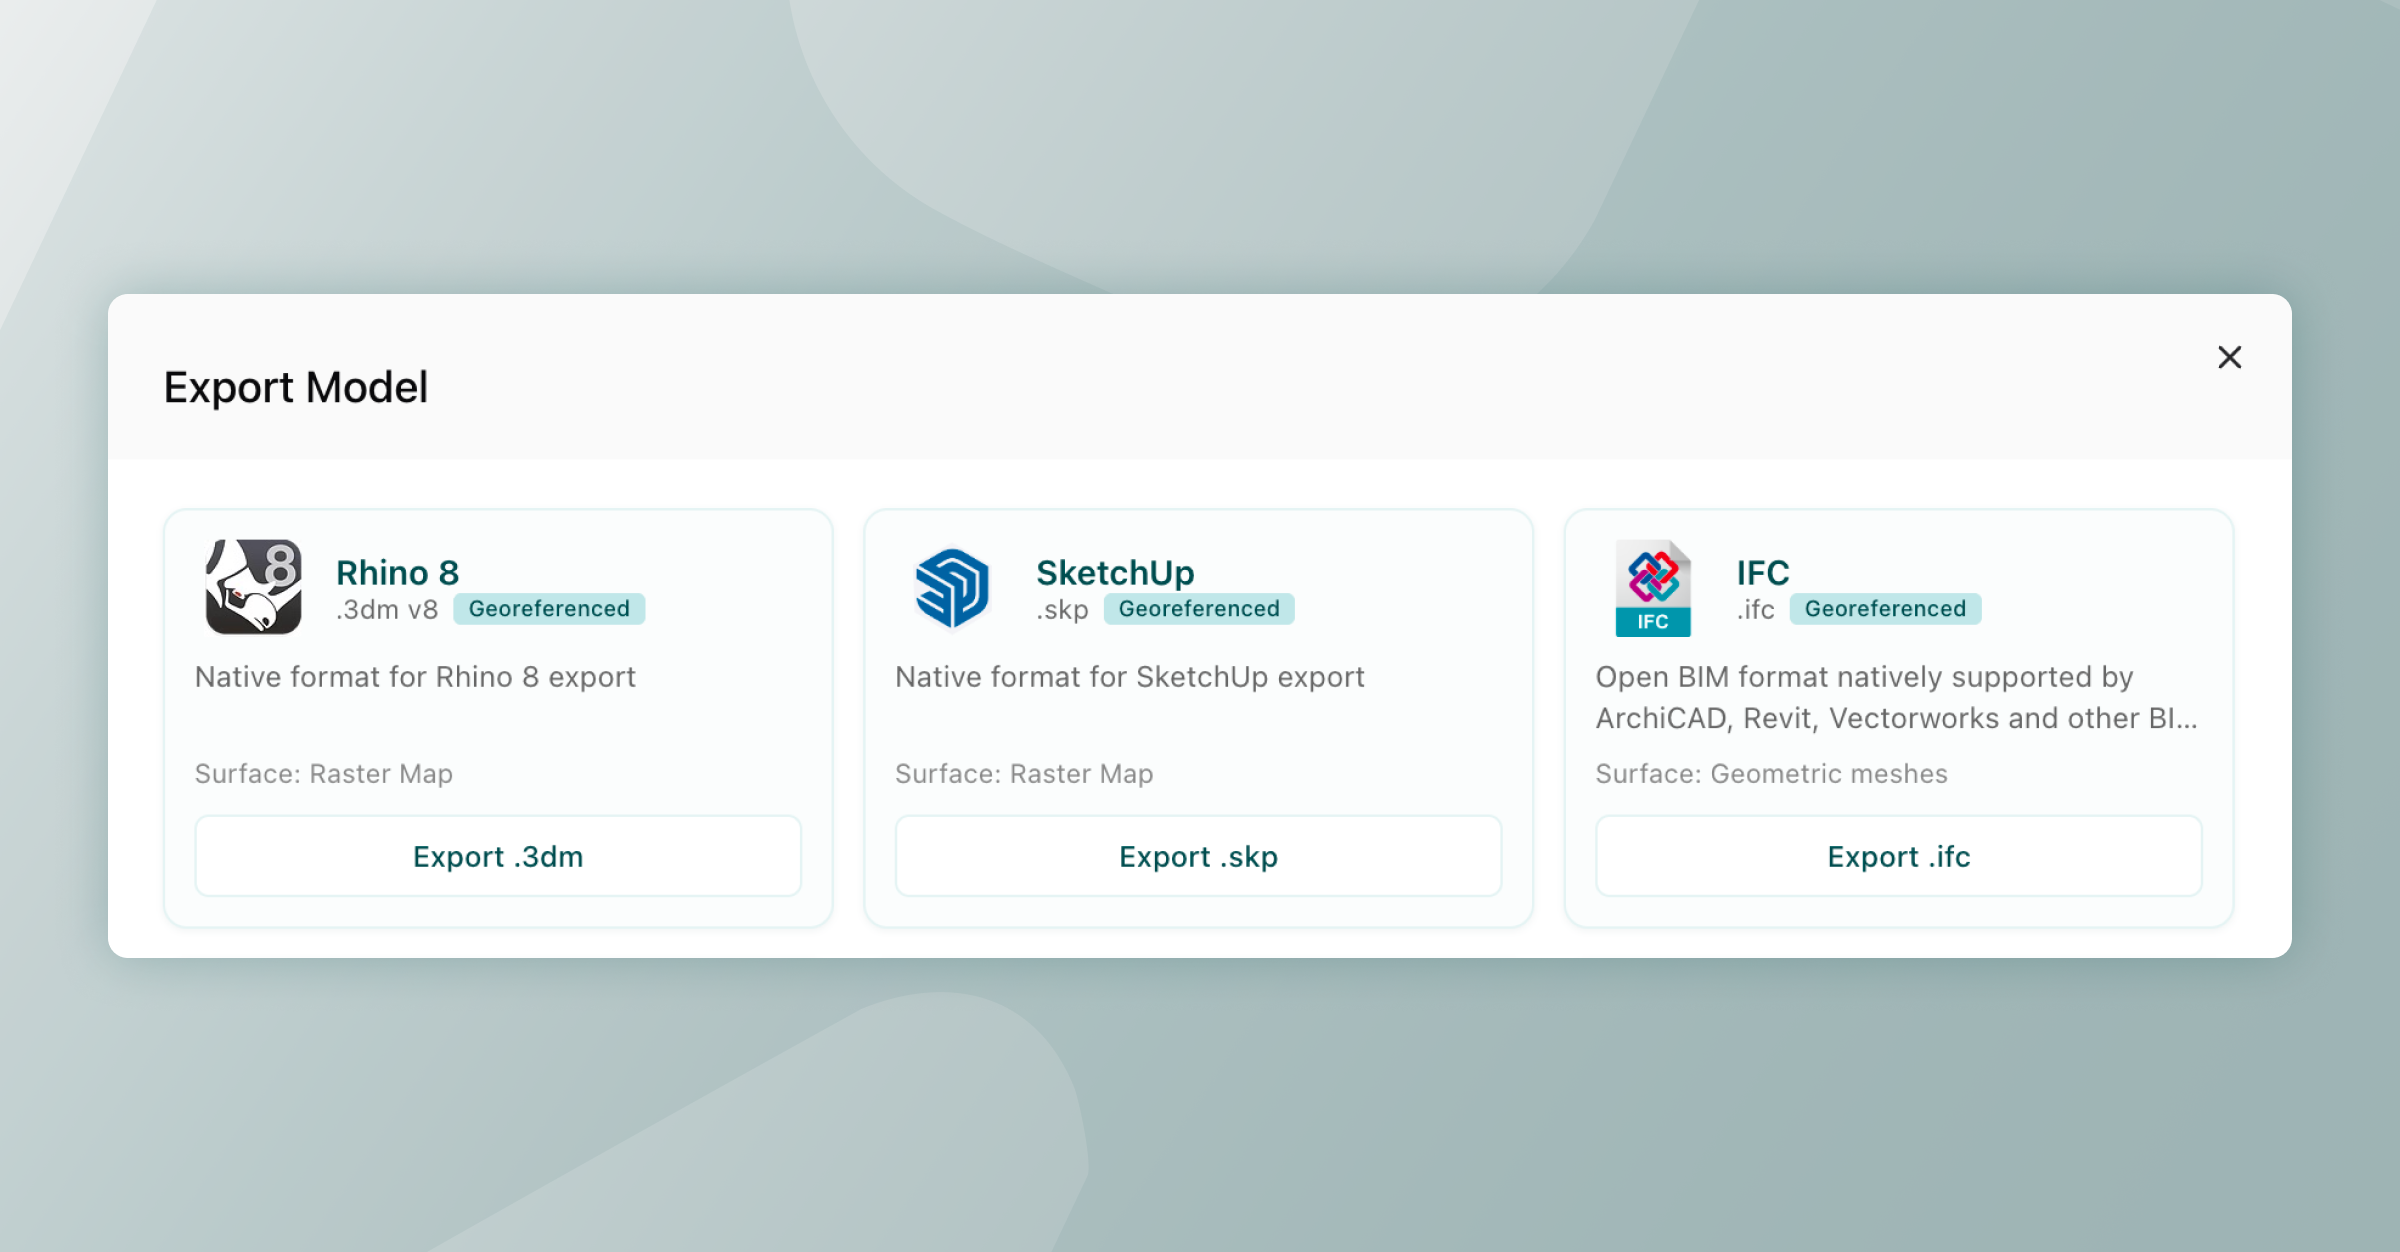
Task: Close the Export Model dialog
Action: (x=2229, y=357)
